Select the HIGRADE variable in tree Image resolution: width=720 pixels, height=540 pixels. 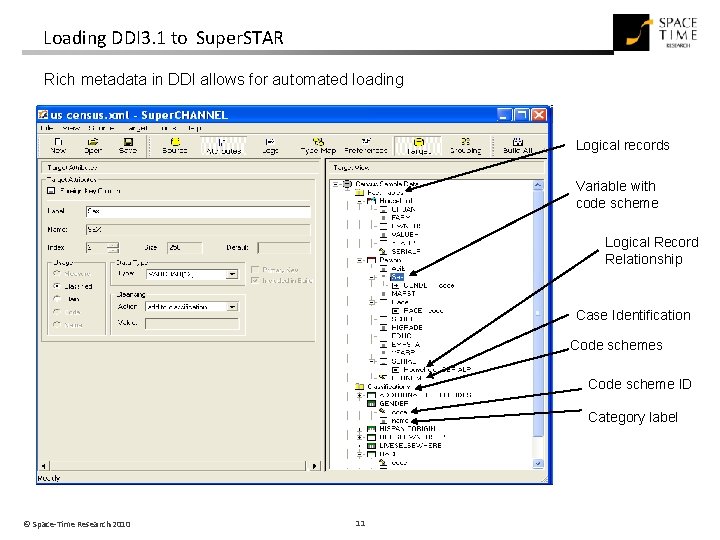click(407, 327)
